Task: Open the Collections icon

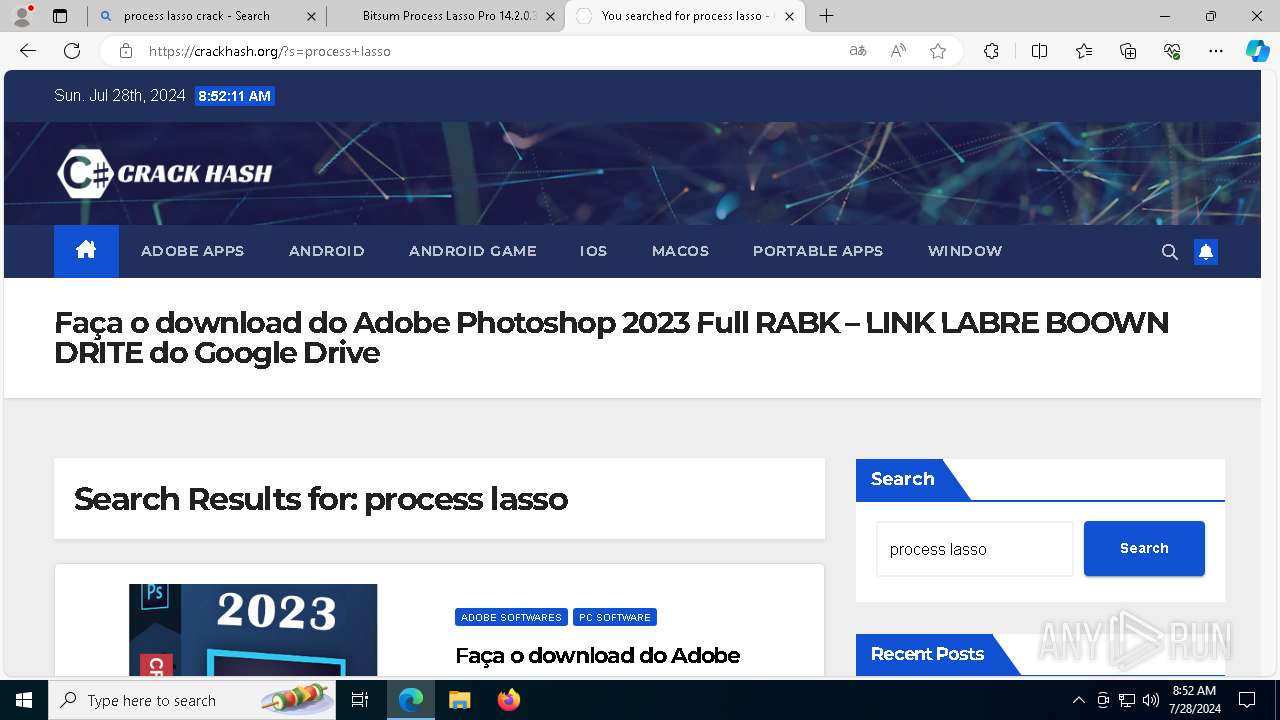Action: point(1128,51)
